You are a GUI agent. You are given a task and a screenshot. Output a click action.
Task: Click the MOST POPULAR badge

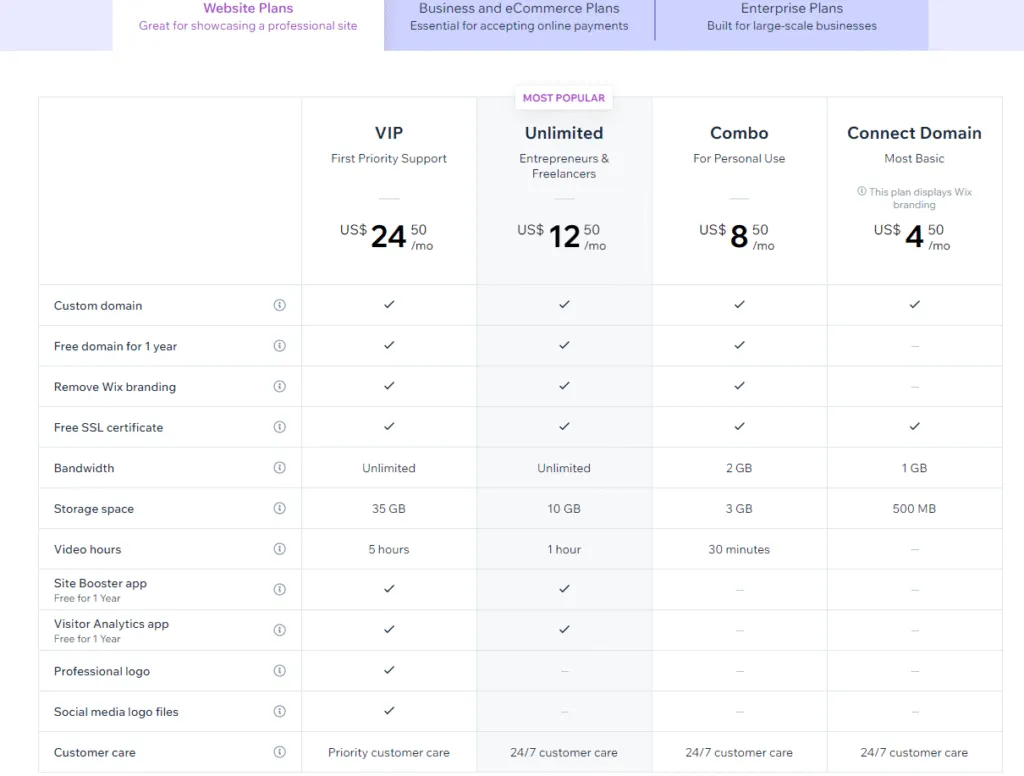(563, 97)
